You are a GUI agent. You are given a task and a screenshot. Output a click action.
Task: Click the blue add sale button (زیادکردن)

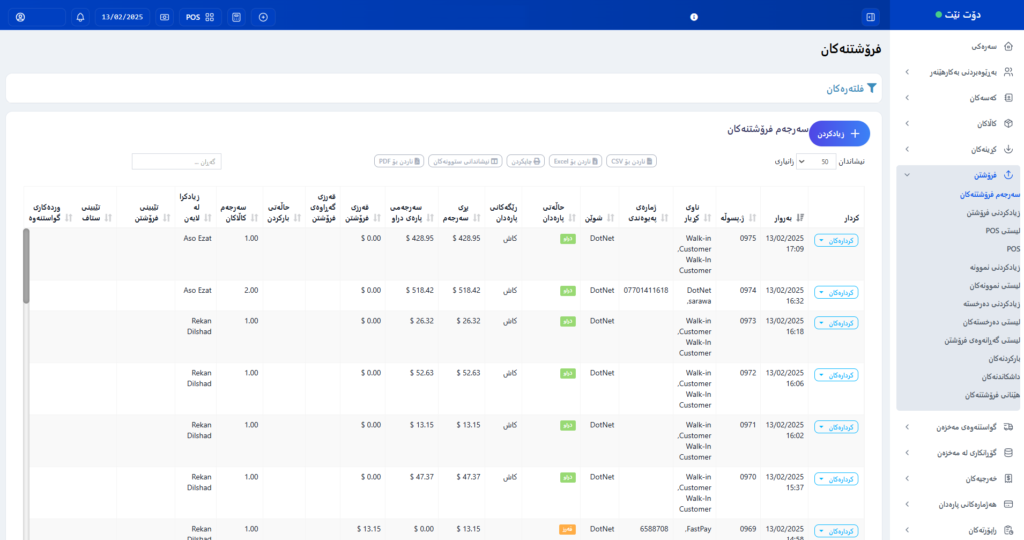coord(839,133)
